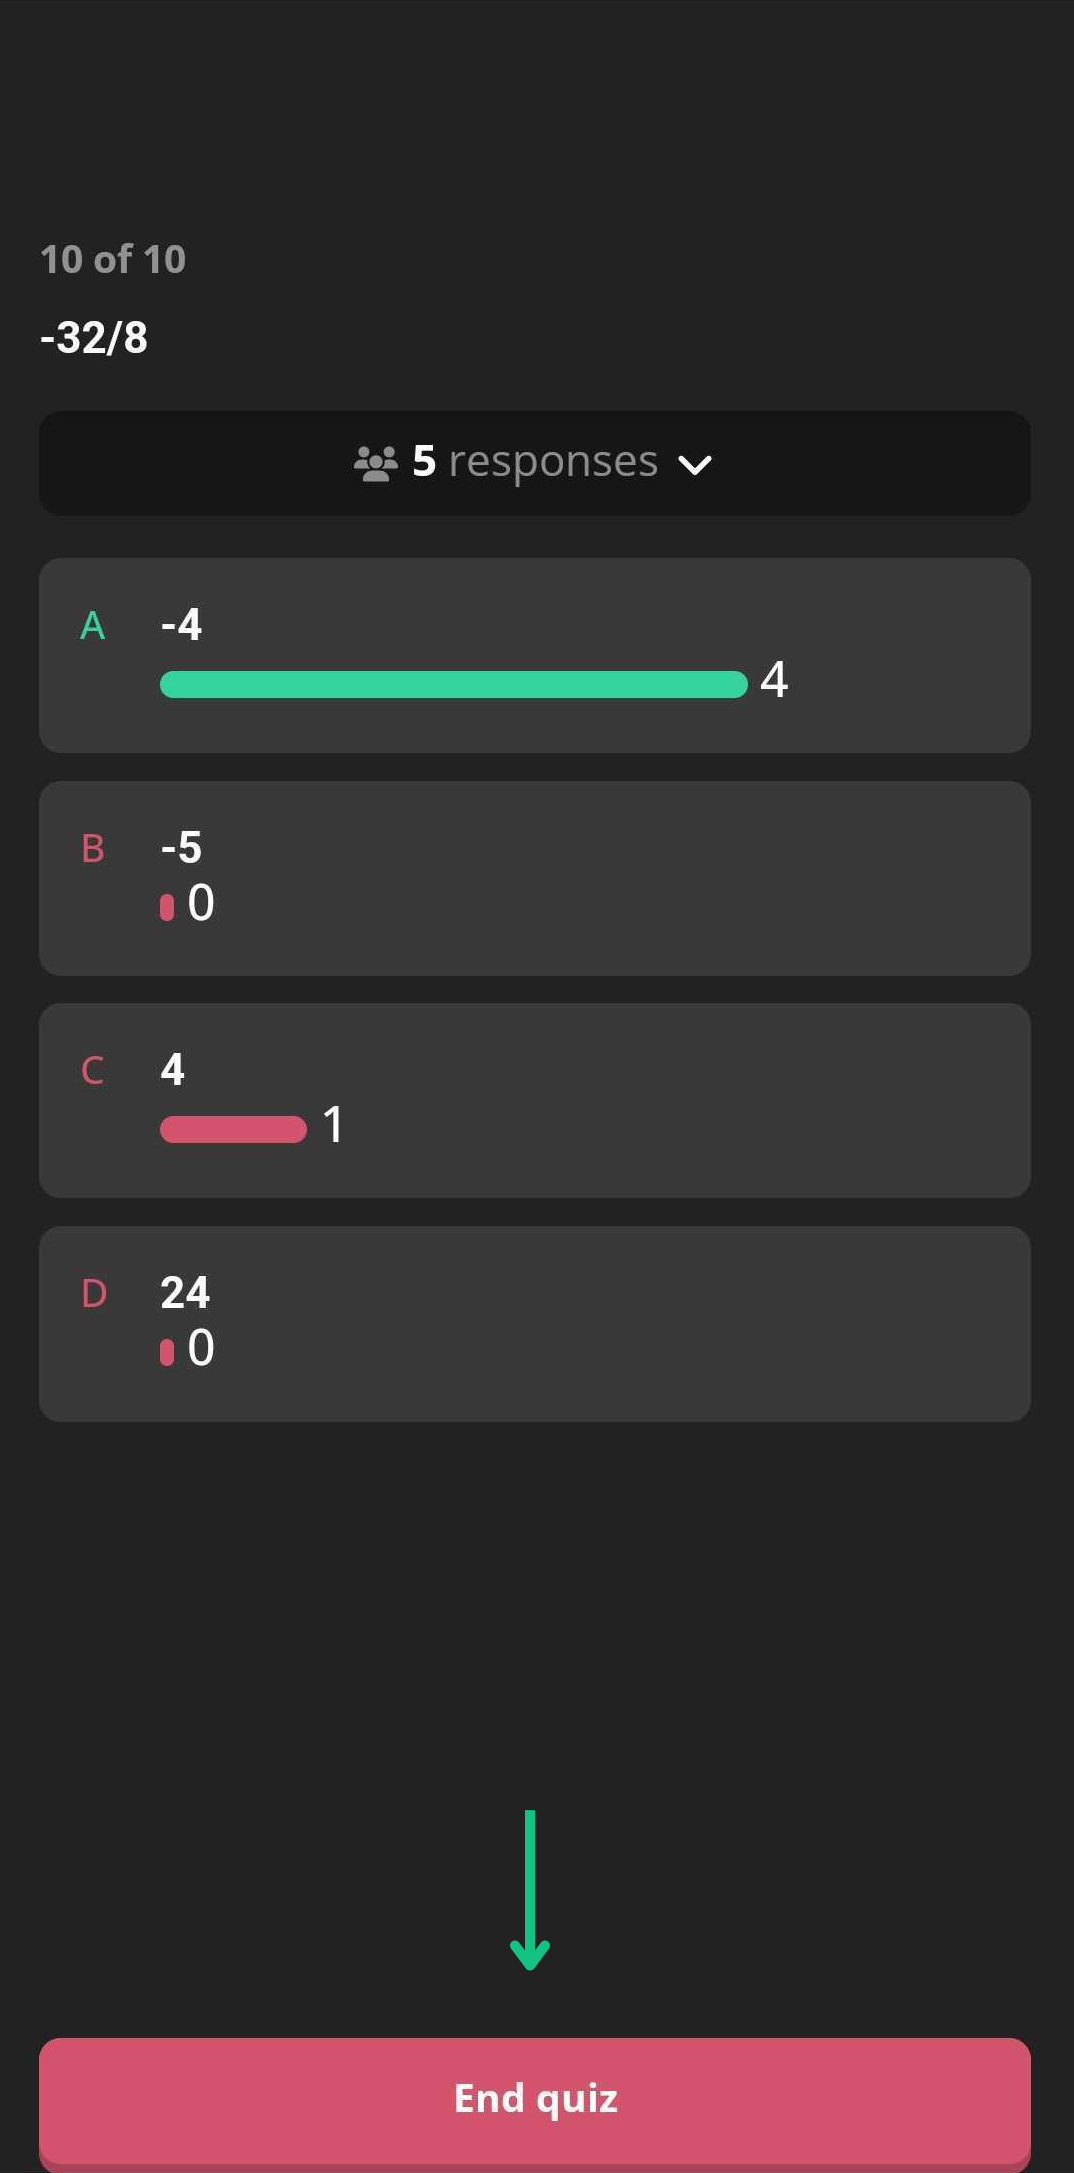Click the small red marker under -5

[x=167, y=907]
